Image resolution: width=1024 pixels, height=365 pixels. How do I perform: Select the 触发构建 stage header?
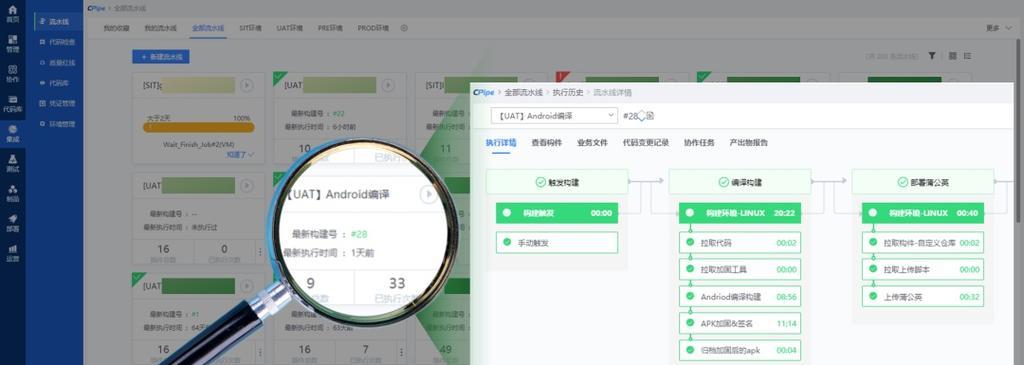(x=557, y=182)
